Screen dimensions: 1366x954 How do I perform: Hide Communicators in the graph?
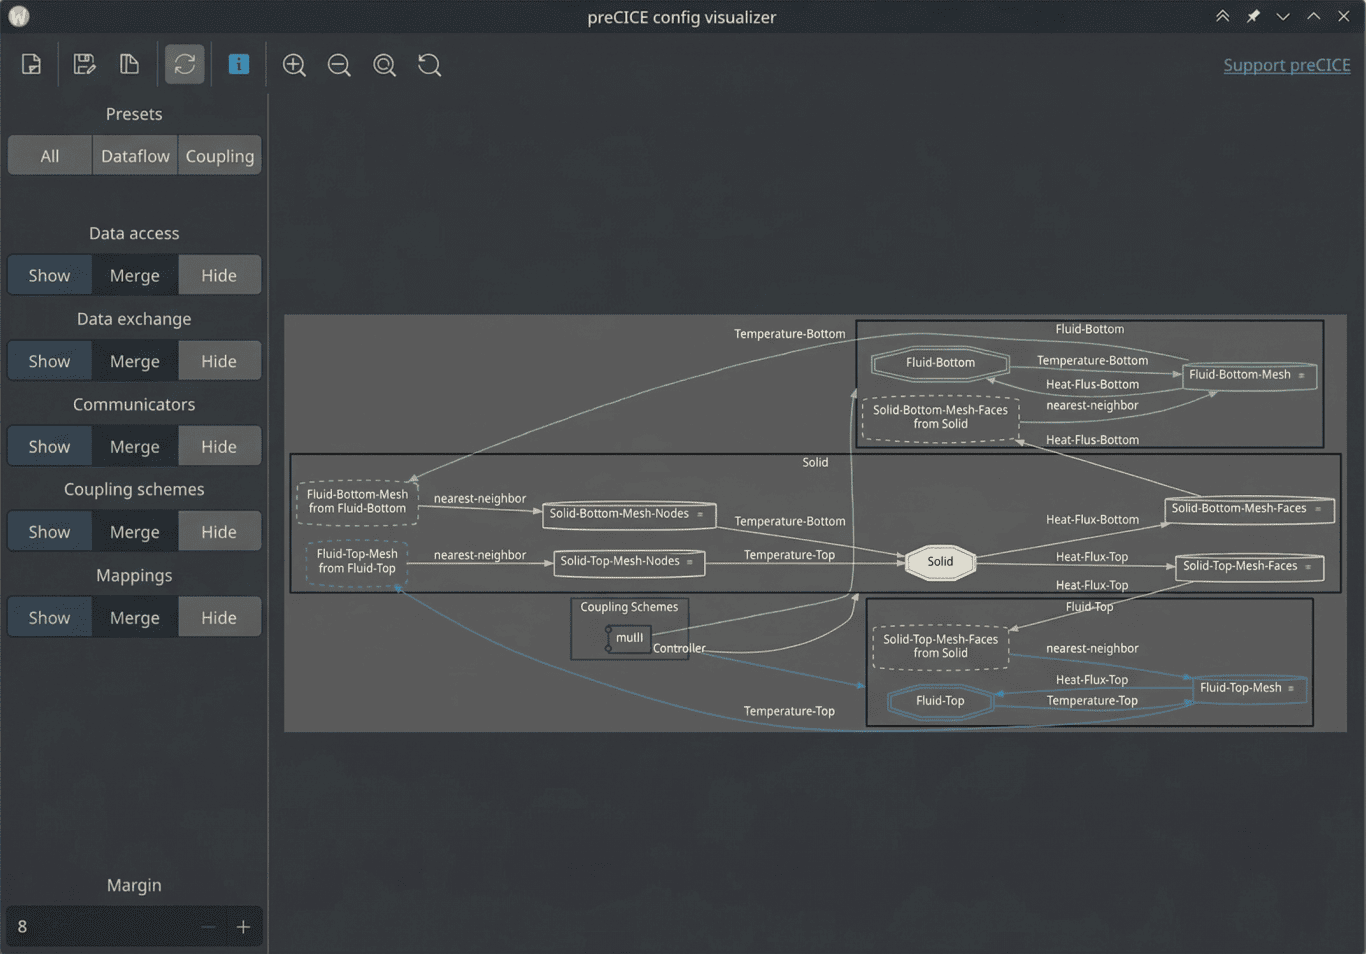coord(219,446)
